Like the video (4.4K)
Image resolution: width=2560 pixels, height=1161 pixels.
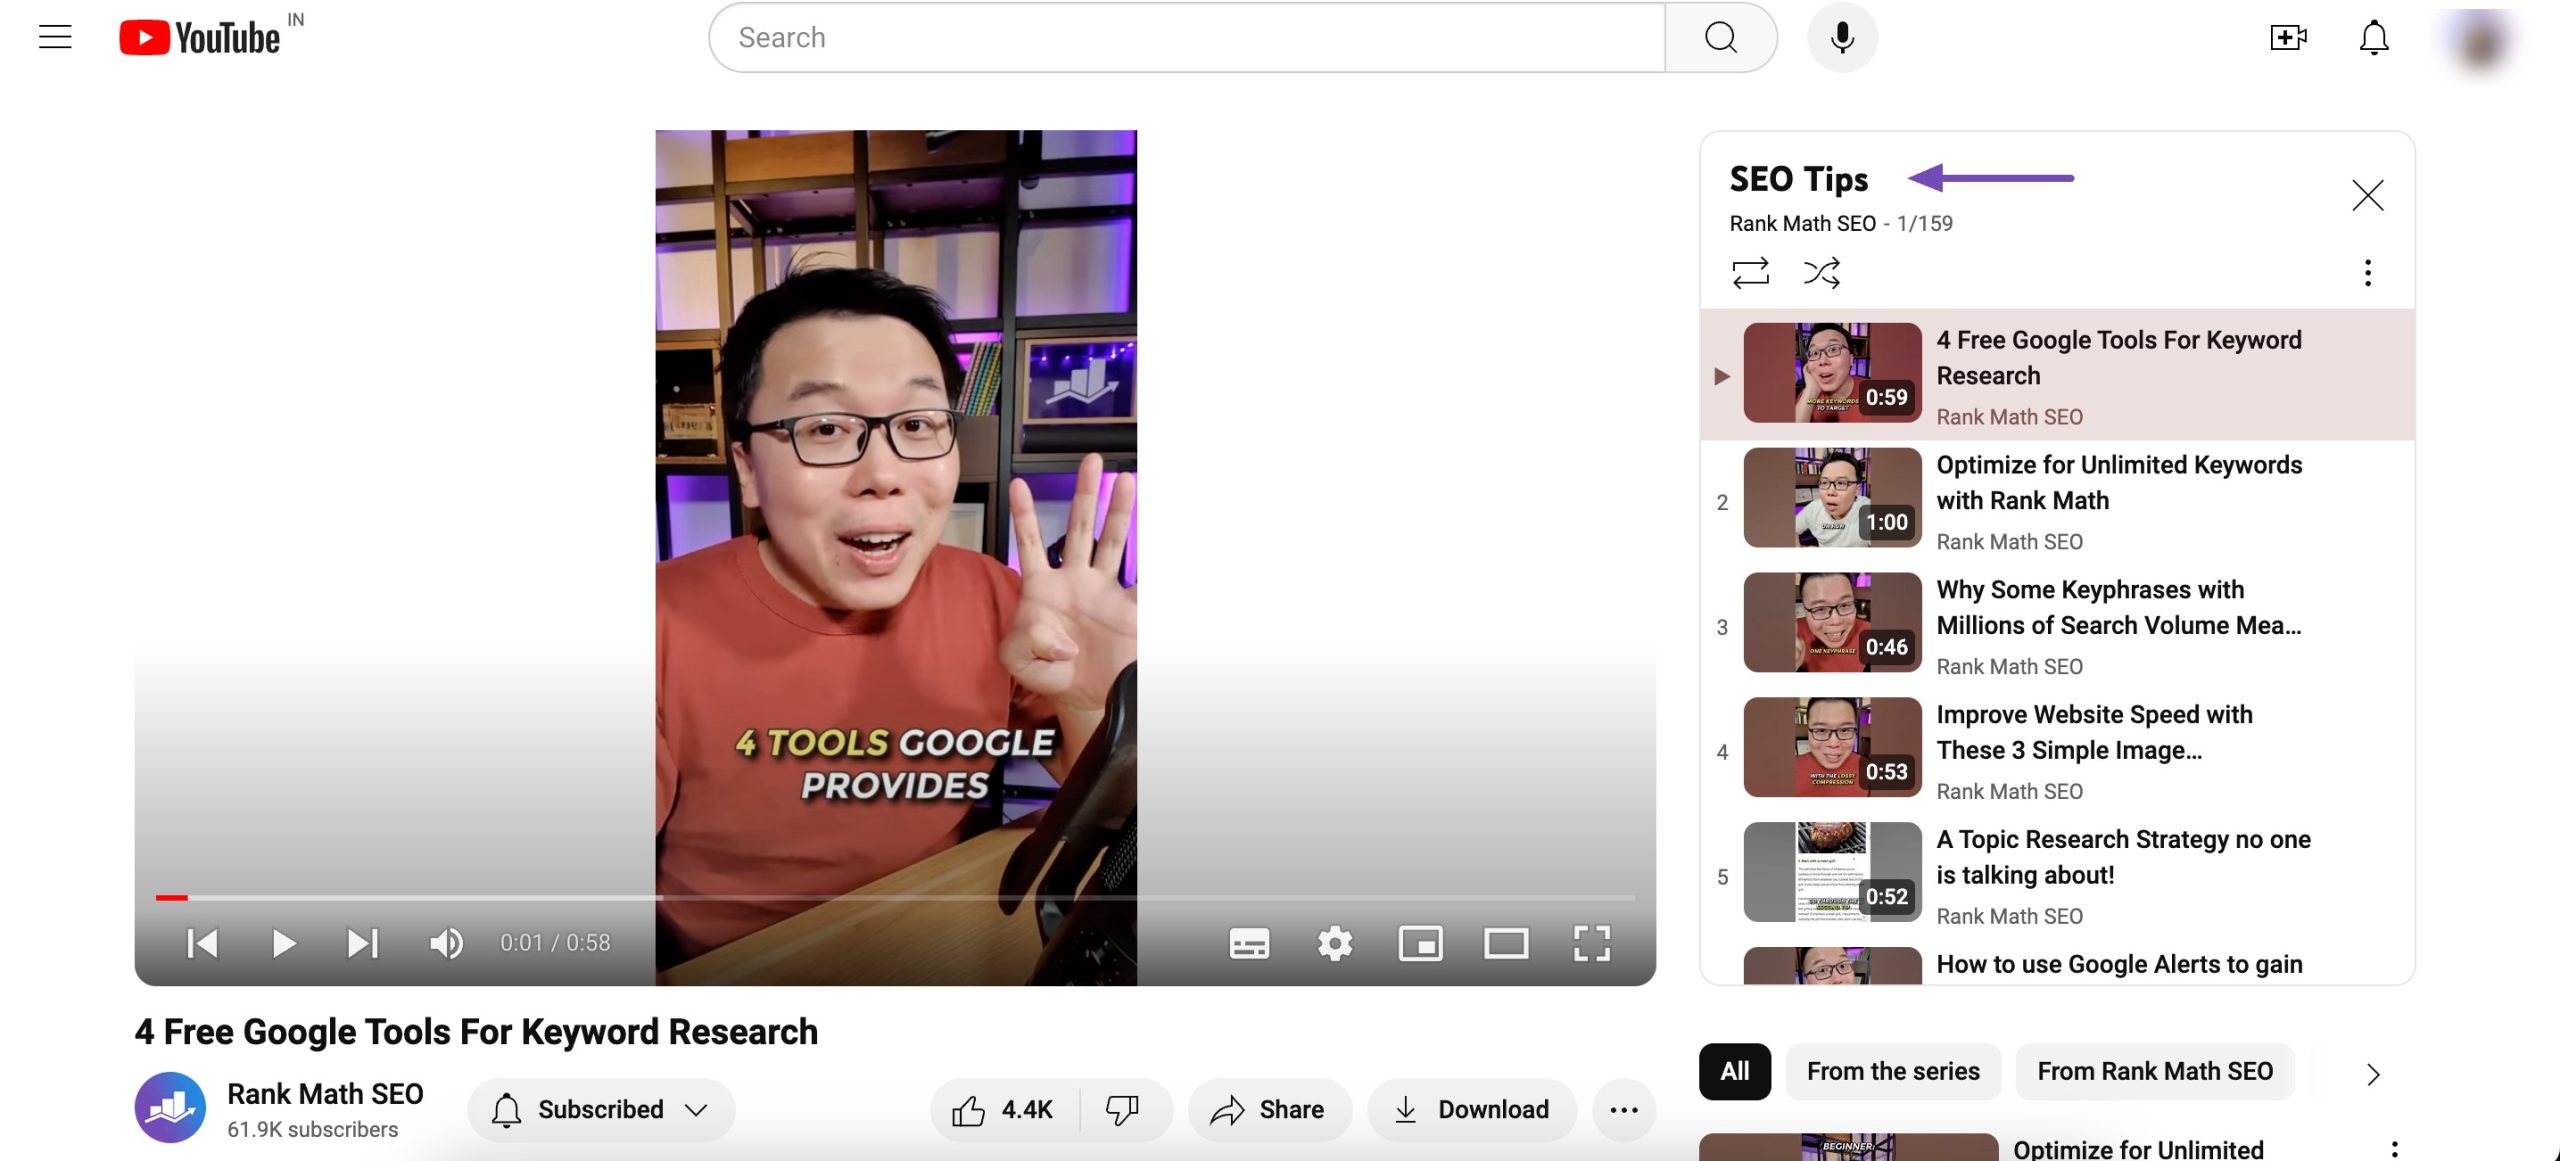[1003, 1109]
